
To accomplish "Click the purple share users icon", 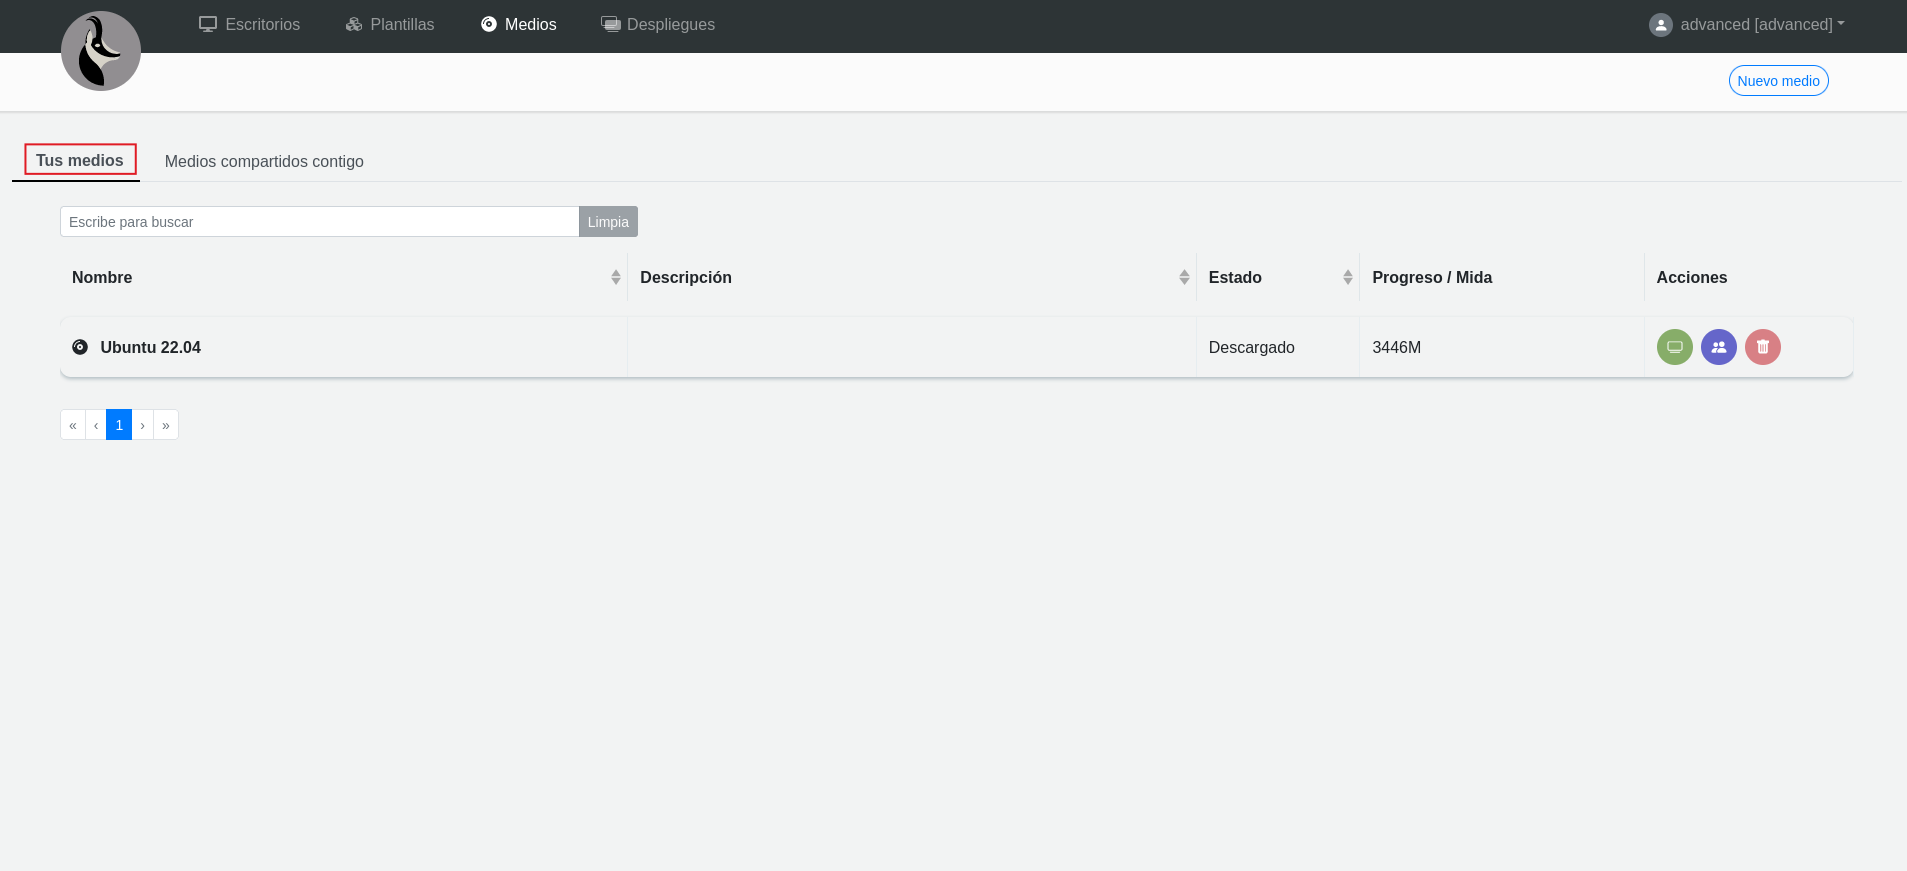I will pos(1718,347).
